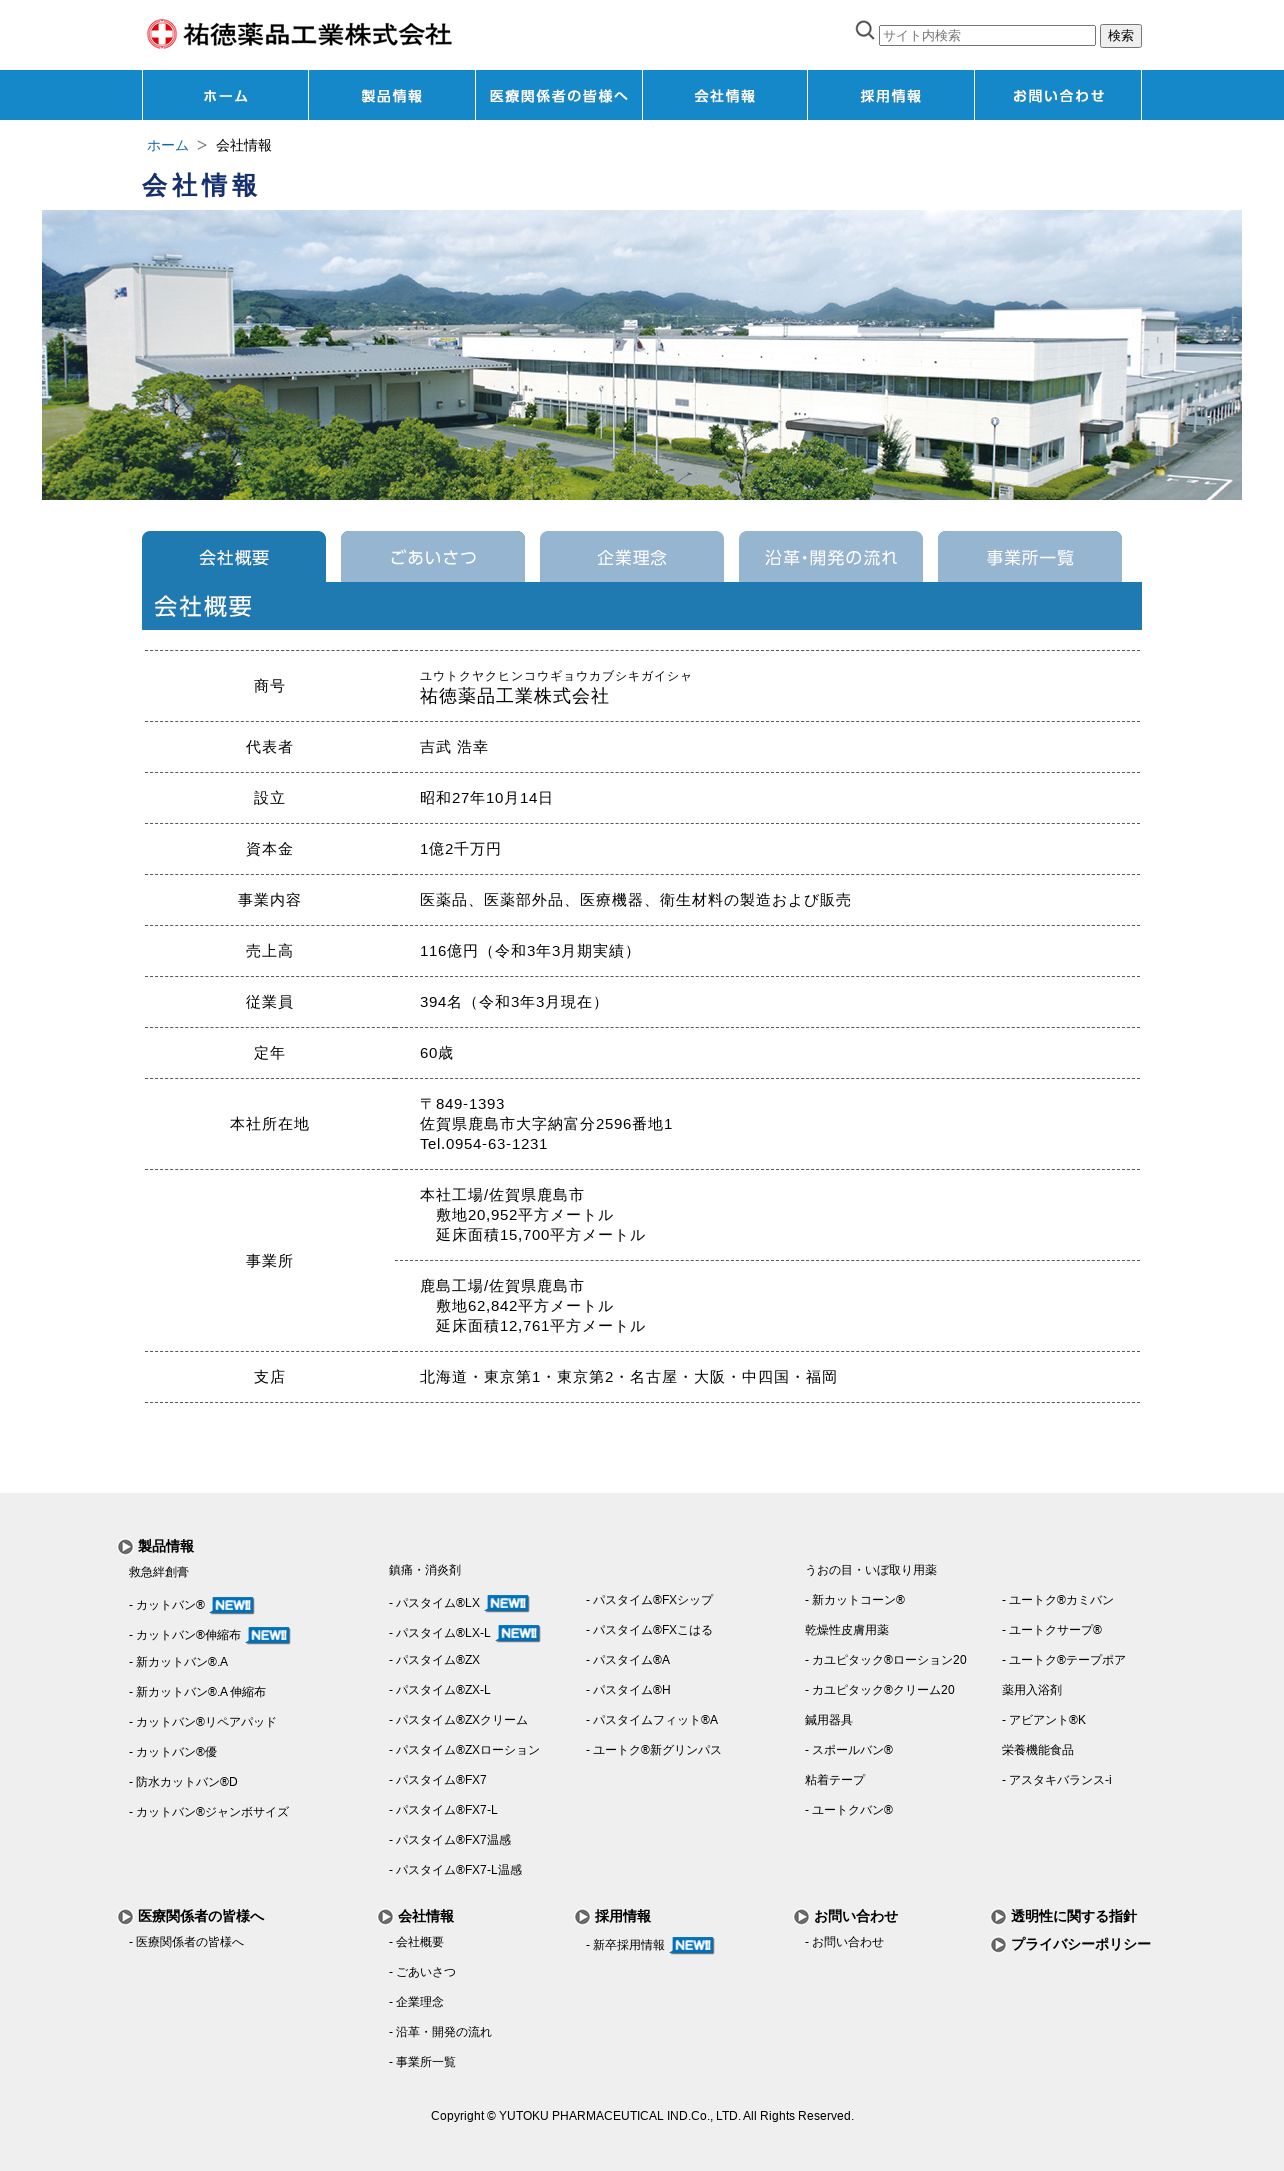Open footer link 防水カットバン®D
The width and height of the screenshot is (1284, 2171).
tap(183, 1782)
